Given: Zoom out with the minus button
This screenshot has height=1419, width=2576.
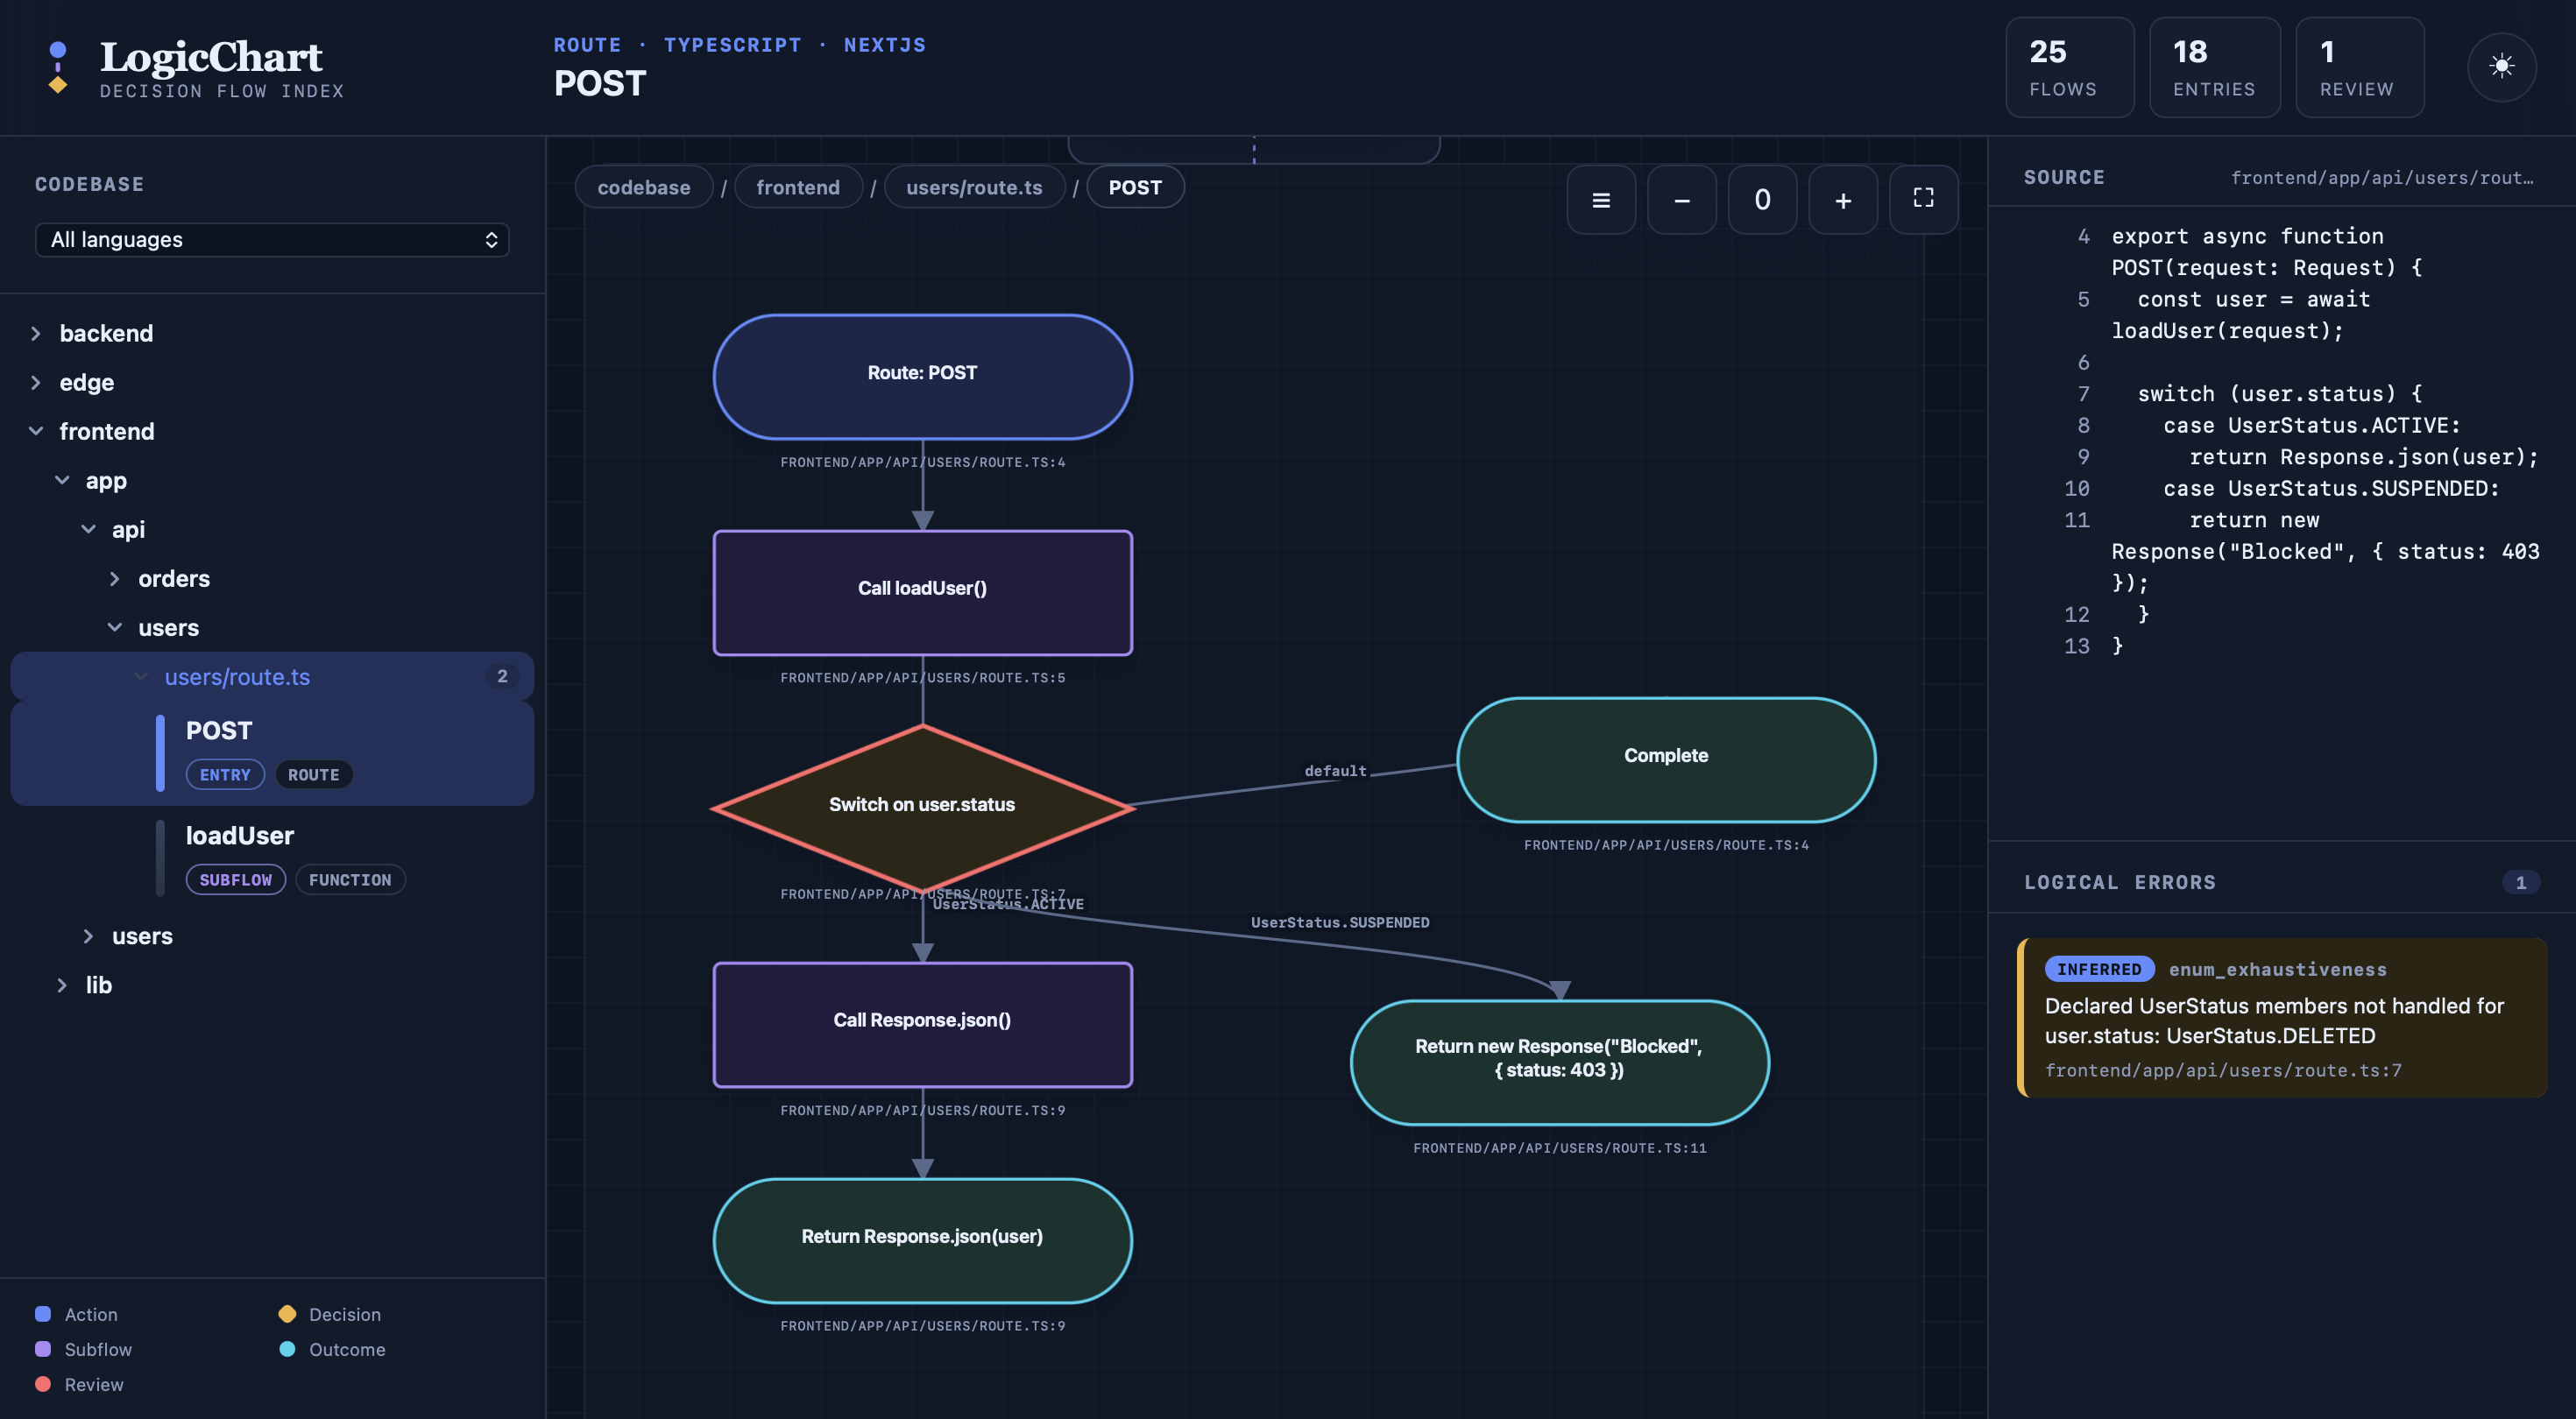Looking at the screenshot, I should (1682, 200).
